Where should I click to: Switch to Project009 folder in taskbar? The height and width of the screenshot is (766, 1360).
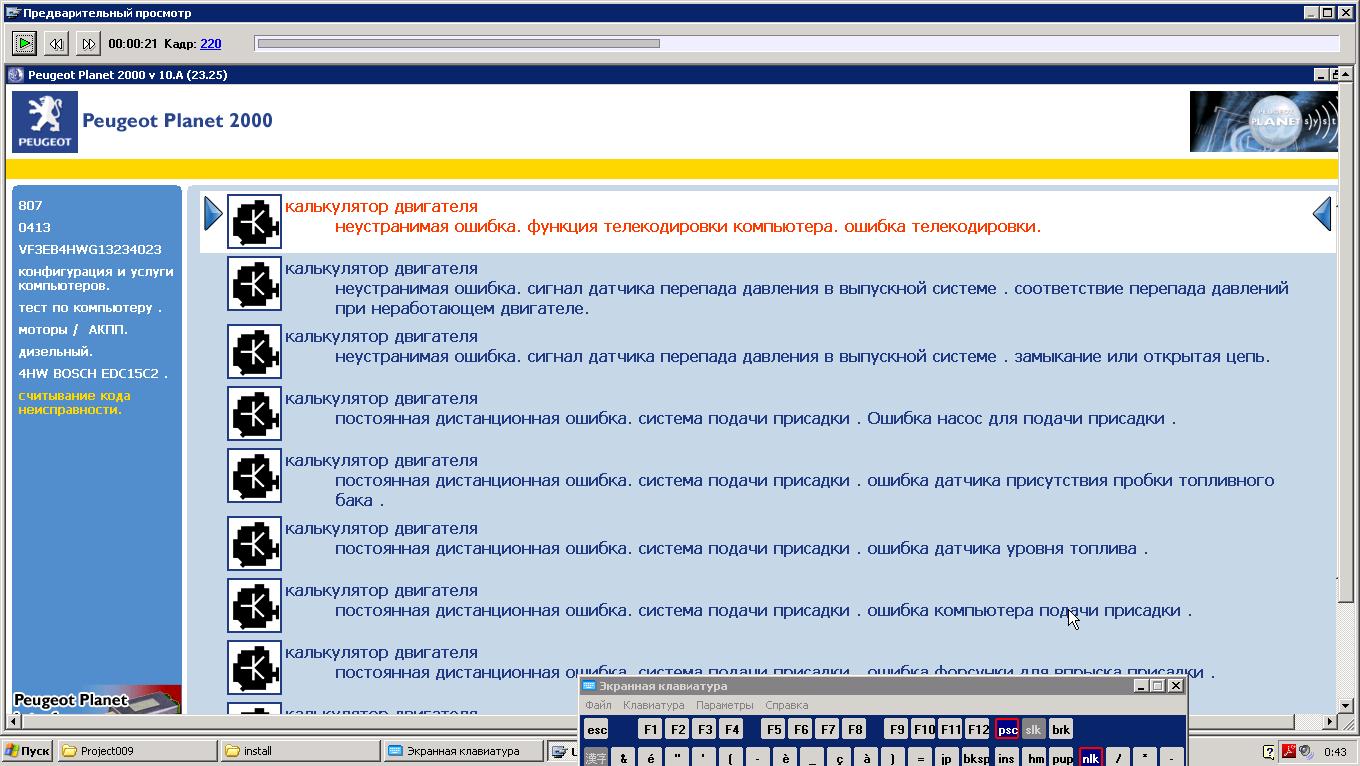pyautogui.click(x=137, y=751)
